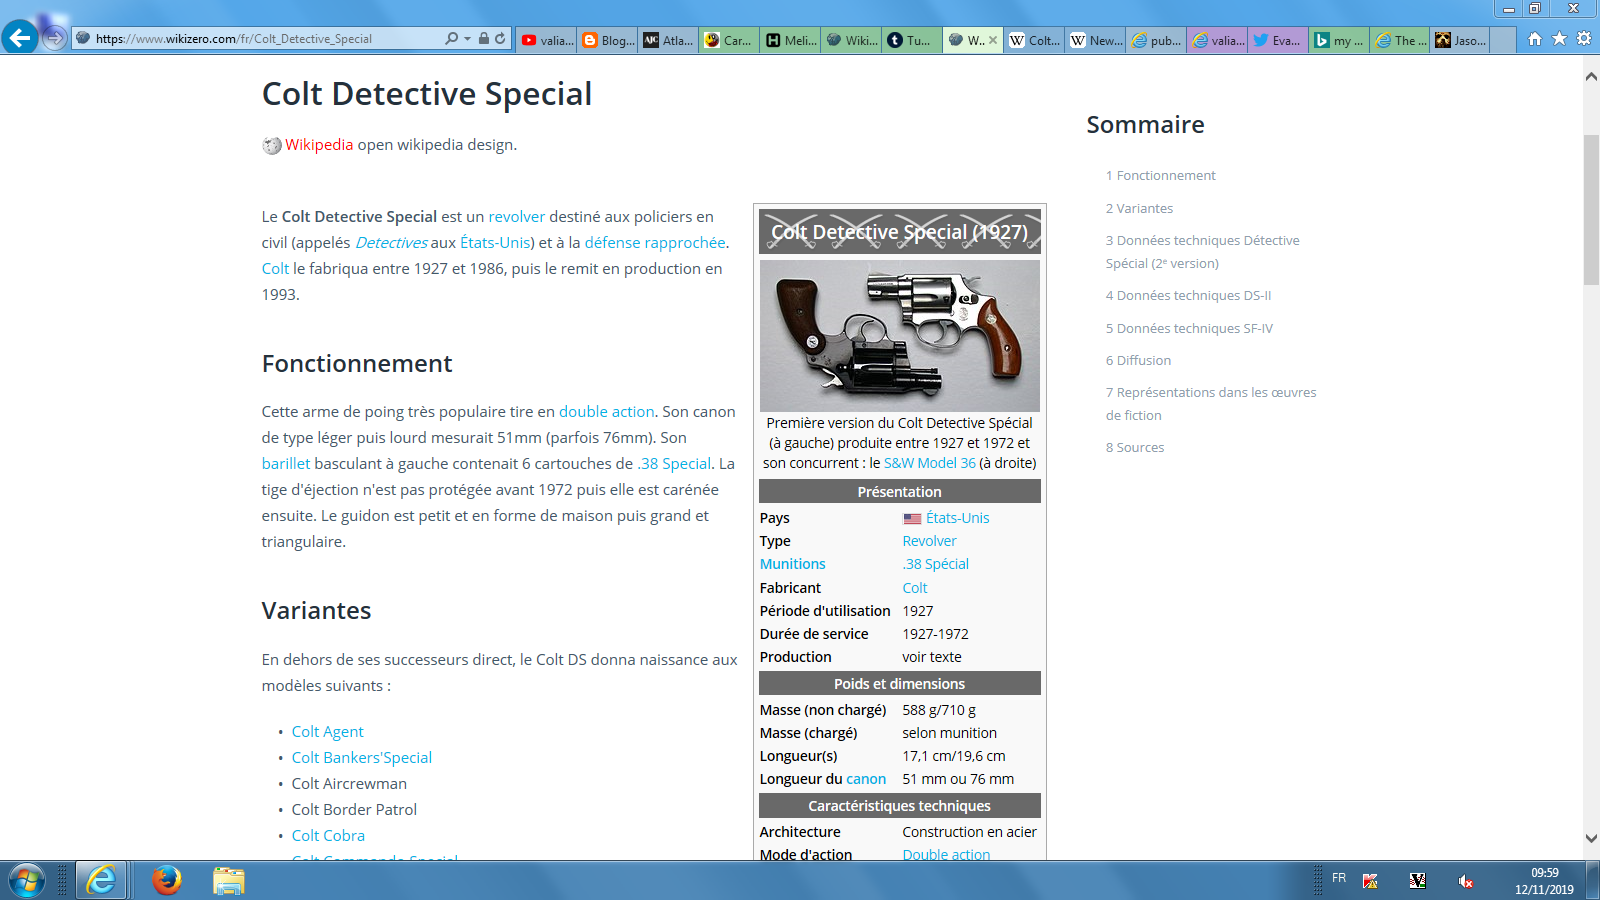This screenshot has width=1600, height=900.
Task: Click the US flag icon in Pays row
Action: [x=912, y=518]
